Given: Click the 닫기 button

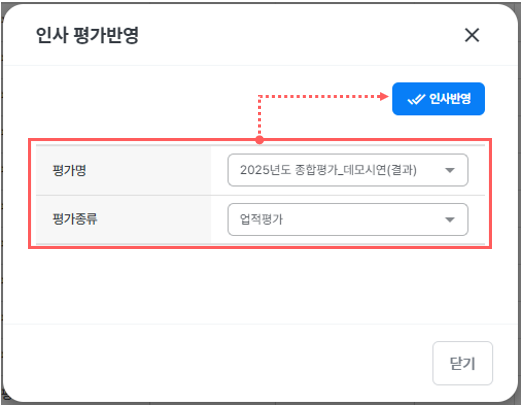Looking at the screenshot, I should (462, 363).
